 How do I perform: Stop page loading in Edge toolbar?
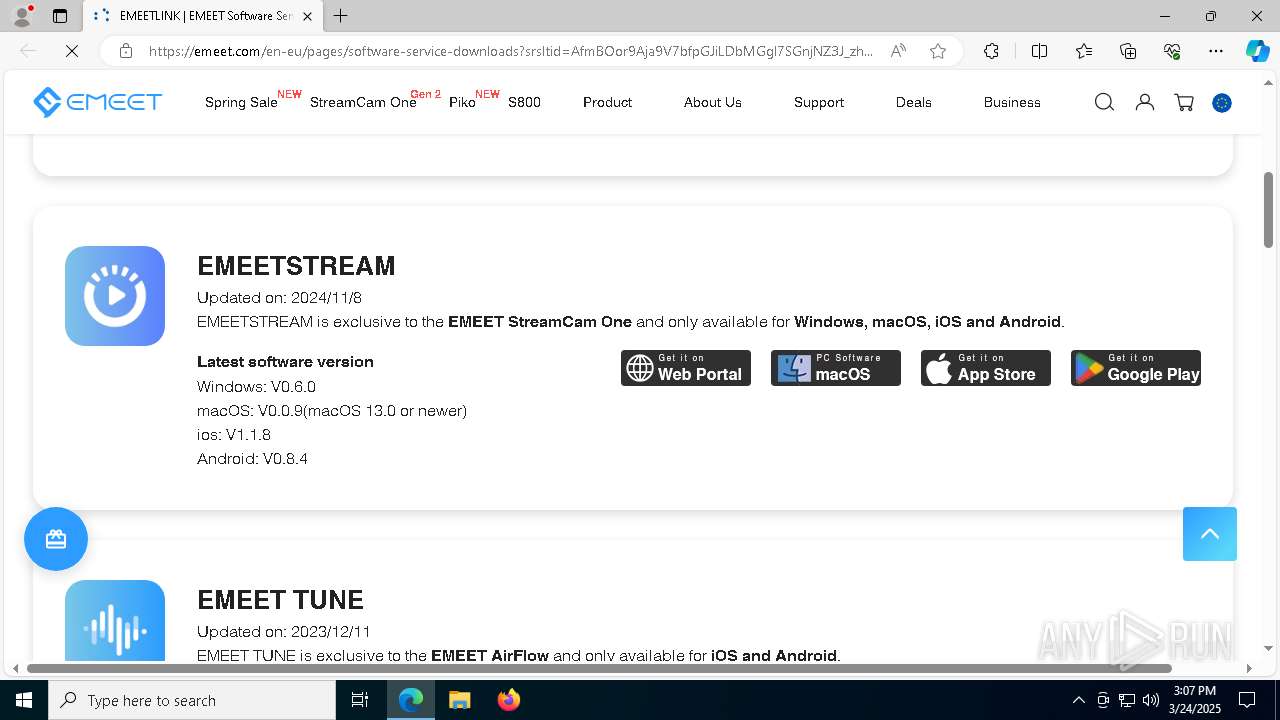tap(72, 51)
